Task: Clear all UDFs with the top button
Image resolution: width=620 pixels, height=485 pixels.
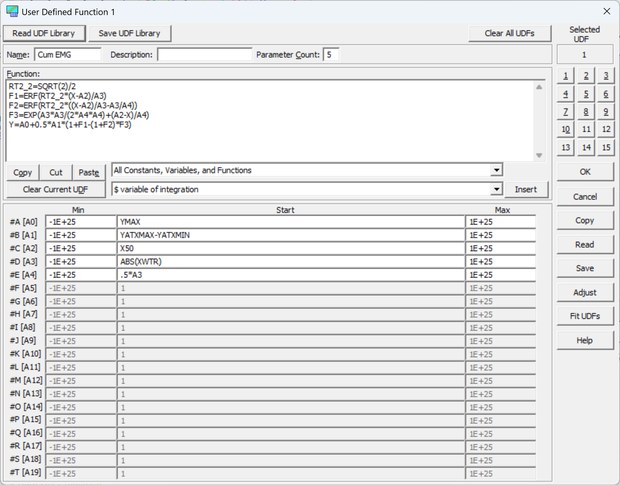Action: 509,33
